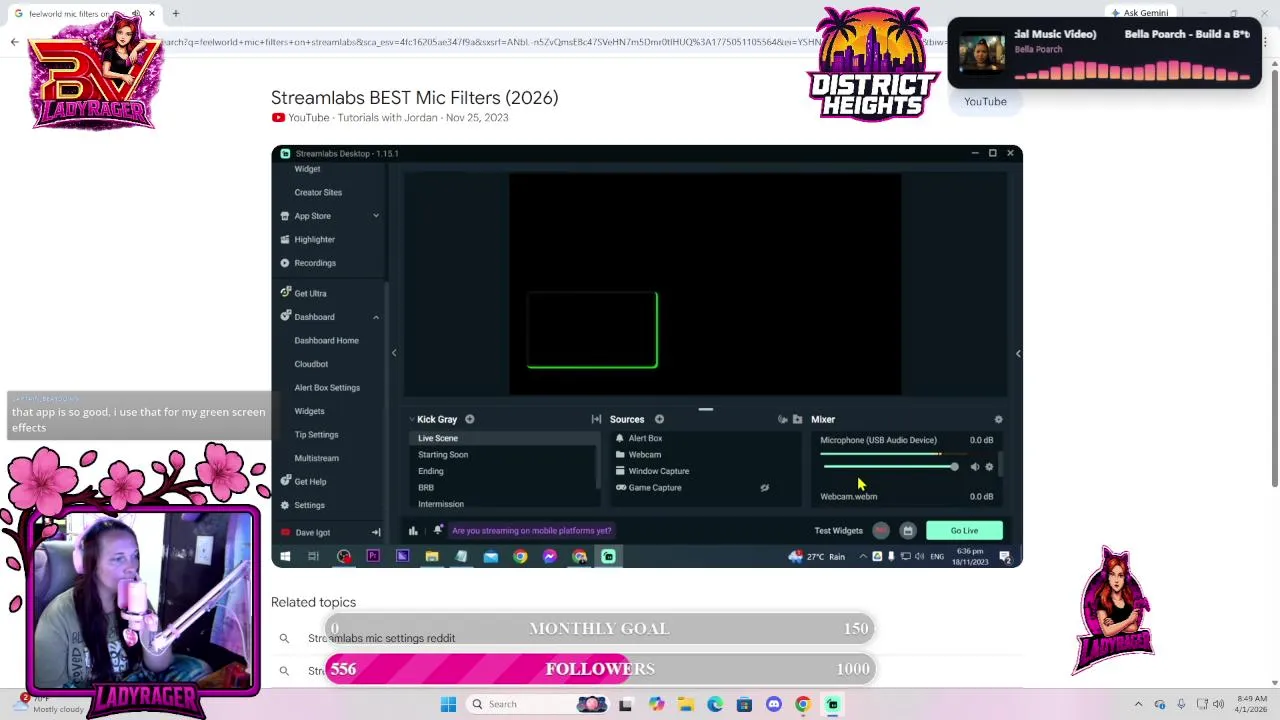Open Alert Box Settings menu item
This screenshot has height=720, width=1280.
point(327,388)
